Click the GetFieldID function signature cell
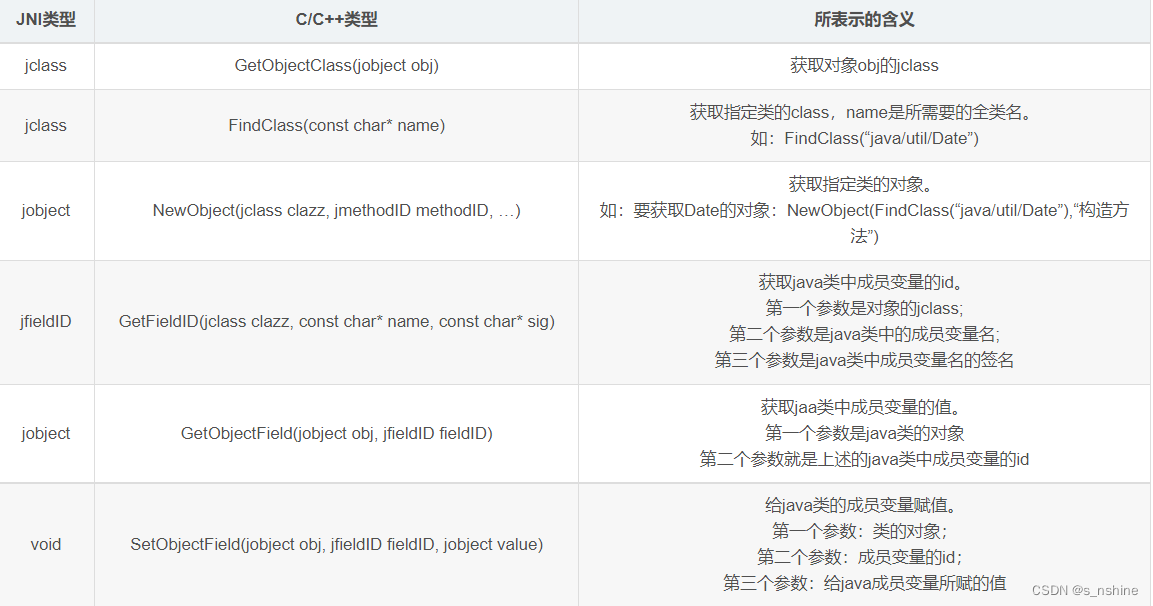 [x=335, y=322]
